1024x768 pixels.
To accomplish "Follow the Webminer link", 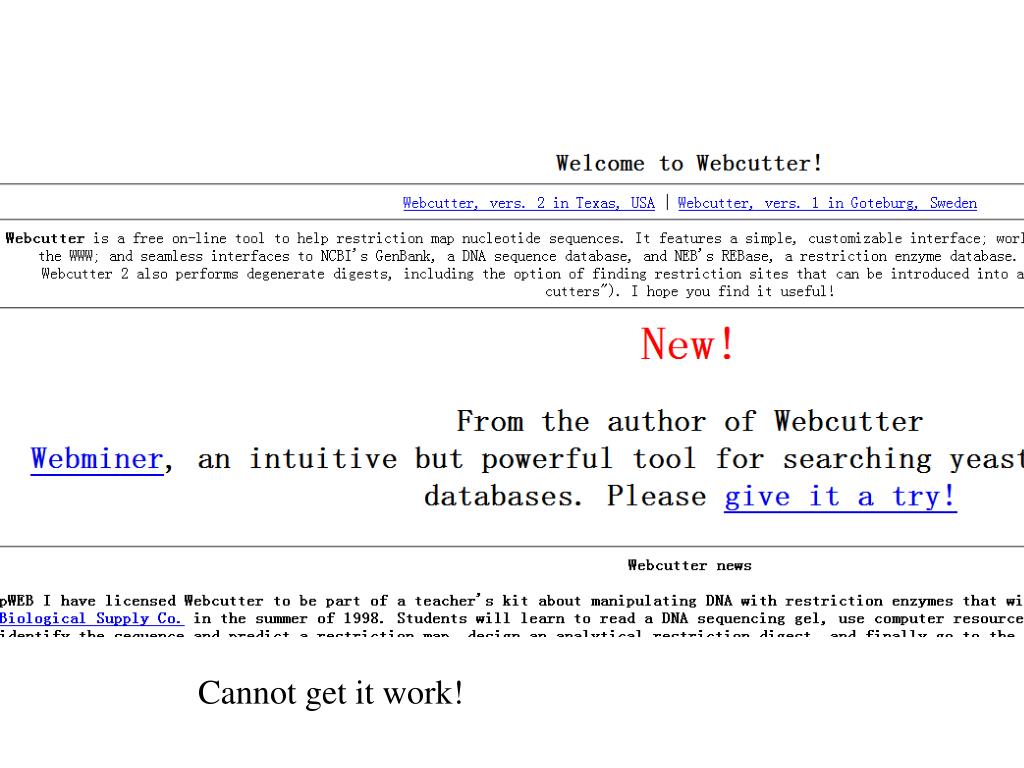I will 97,459.
